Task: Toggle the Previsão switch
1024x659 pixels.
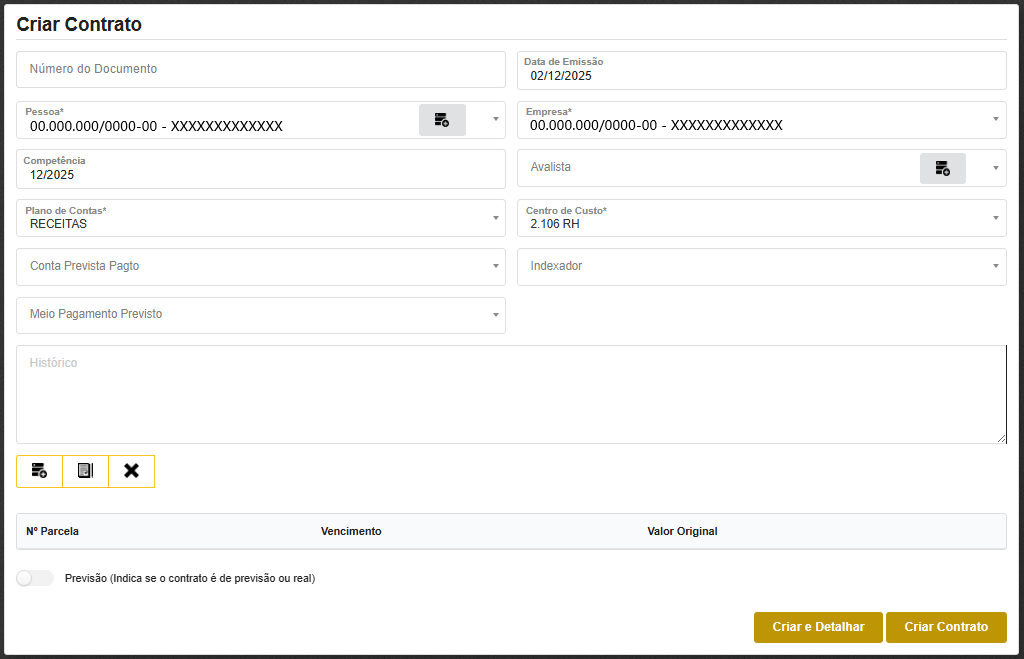Action: 35,578
